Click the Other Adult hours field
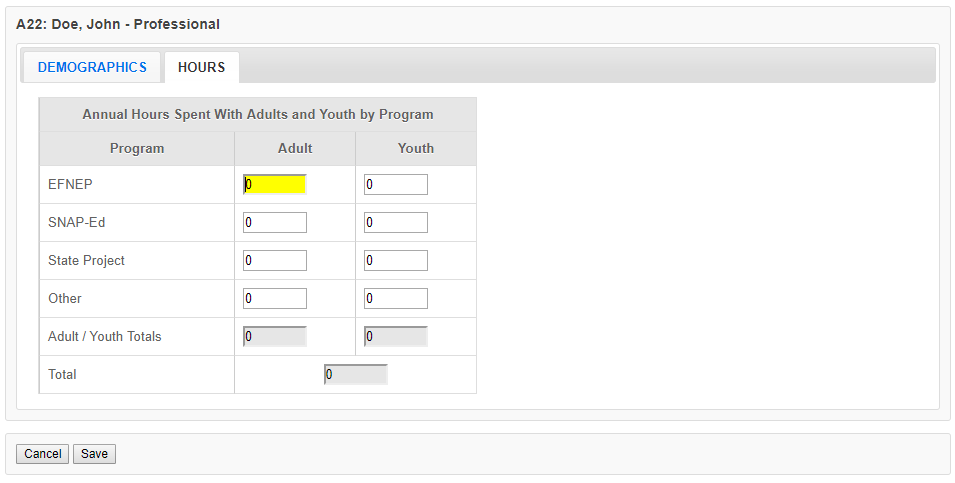 tap(275, 298)
